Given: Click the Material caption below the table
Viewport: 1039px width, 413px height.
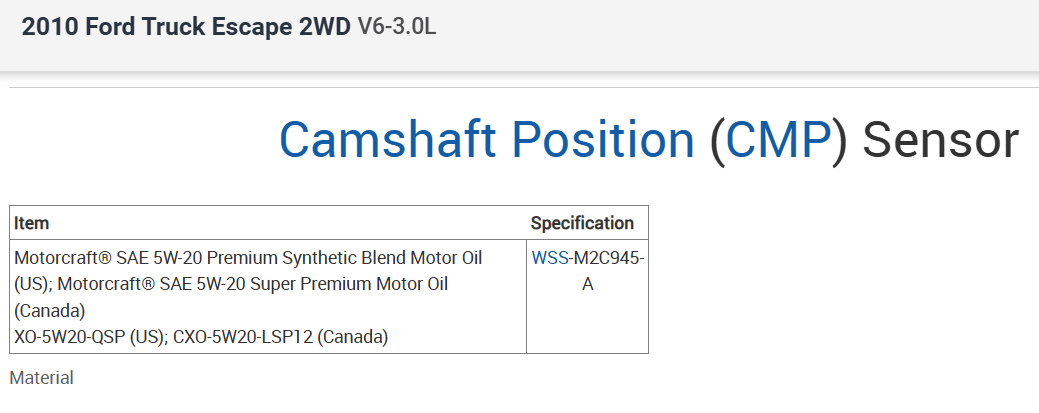Looking at the screenshot, I should [x=41, y=378].
